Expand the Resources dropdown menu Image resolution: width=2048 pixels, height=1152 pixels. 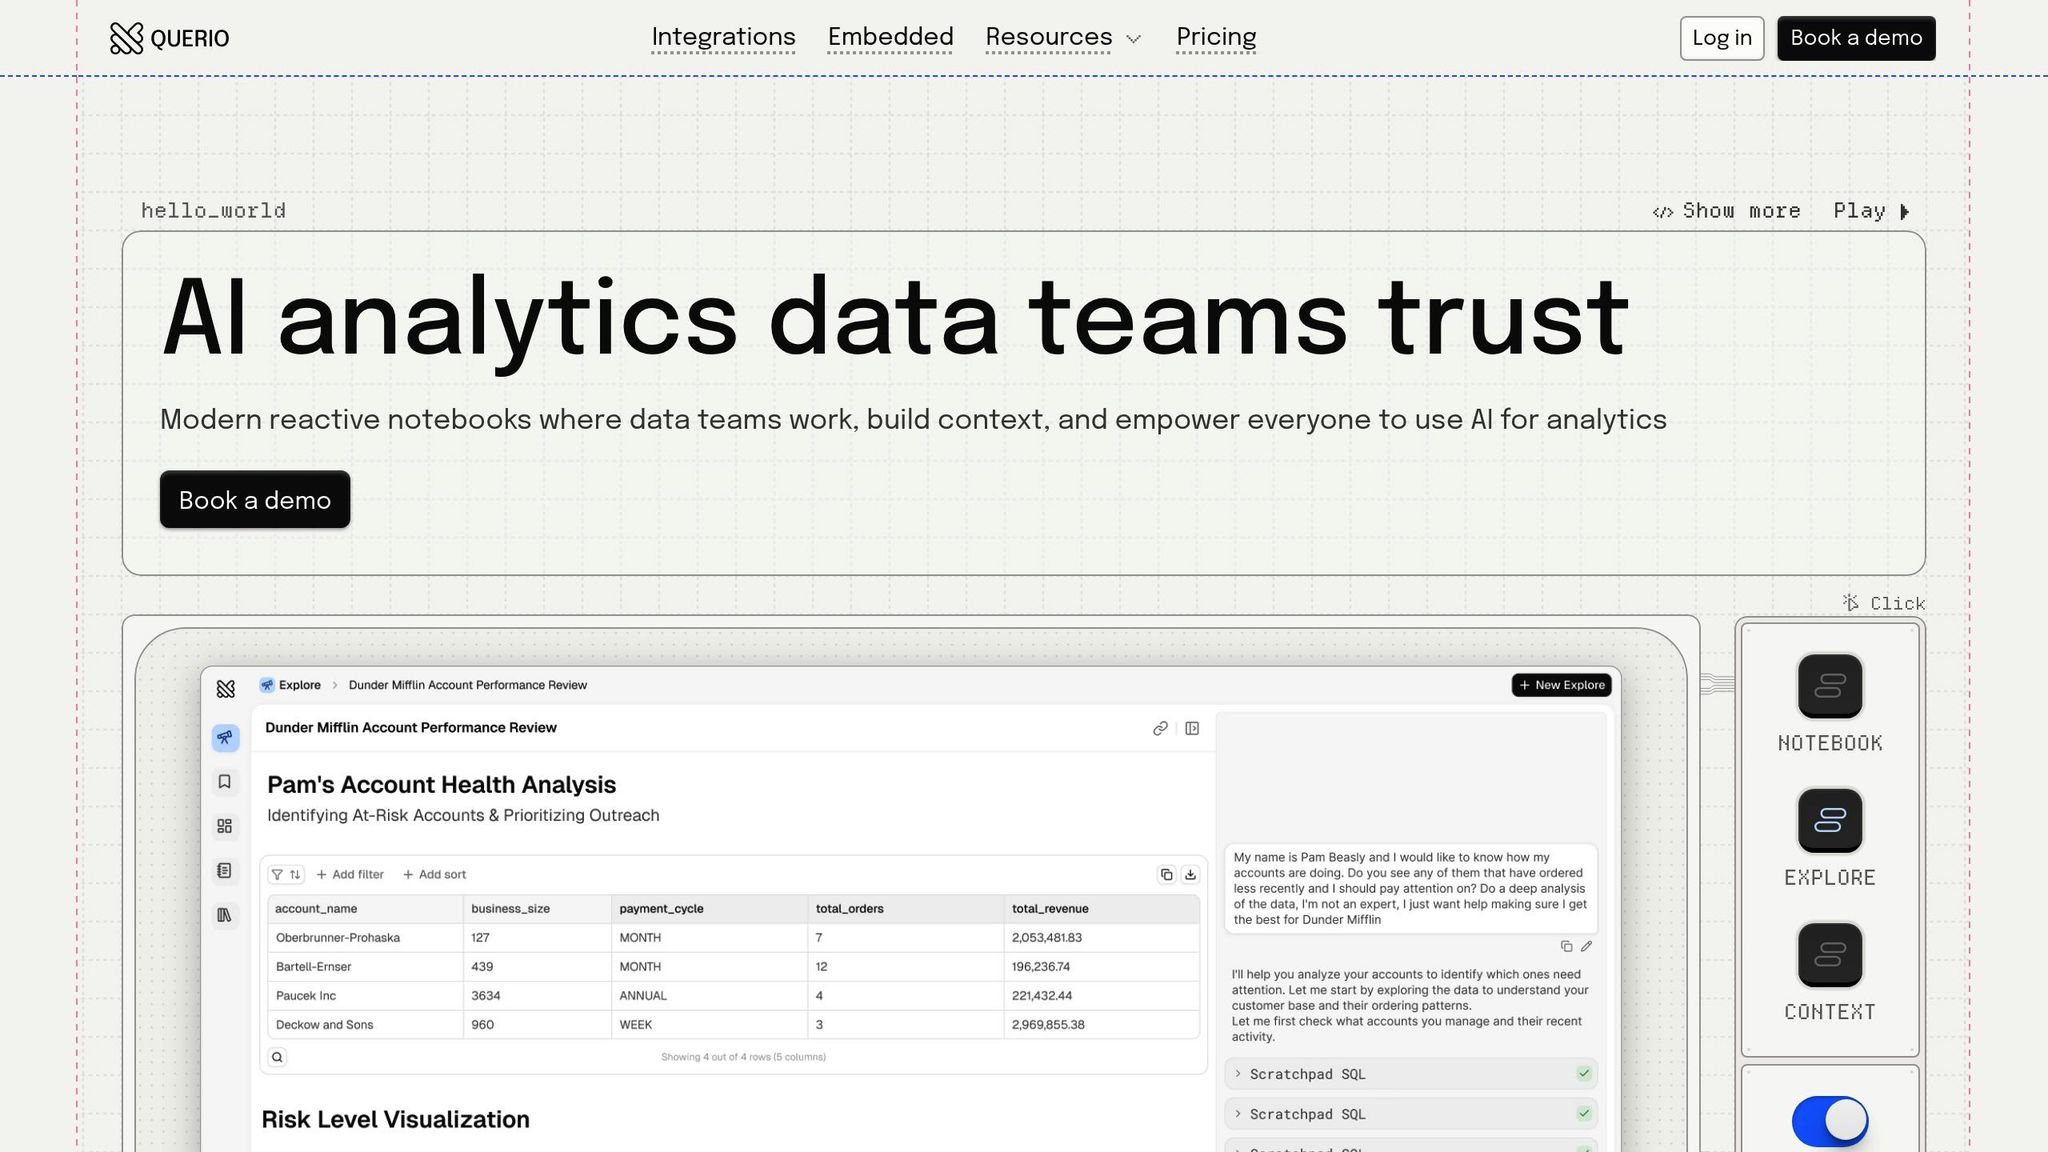(x=1063, y=38)
